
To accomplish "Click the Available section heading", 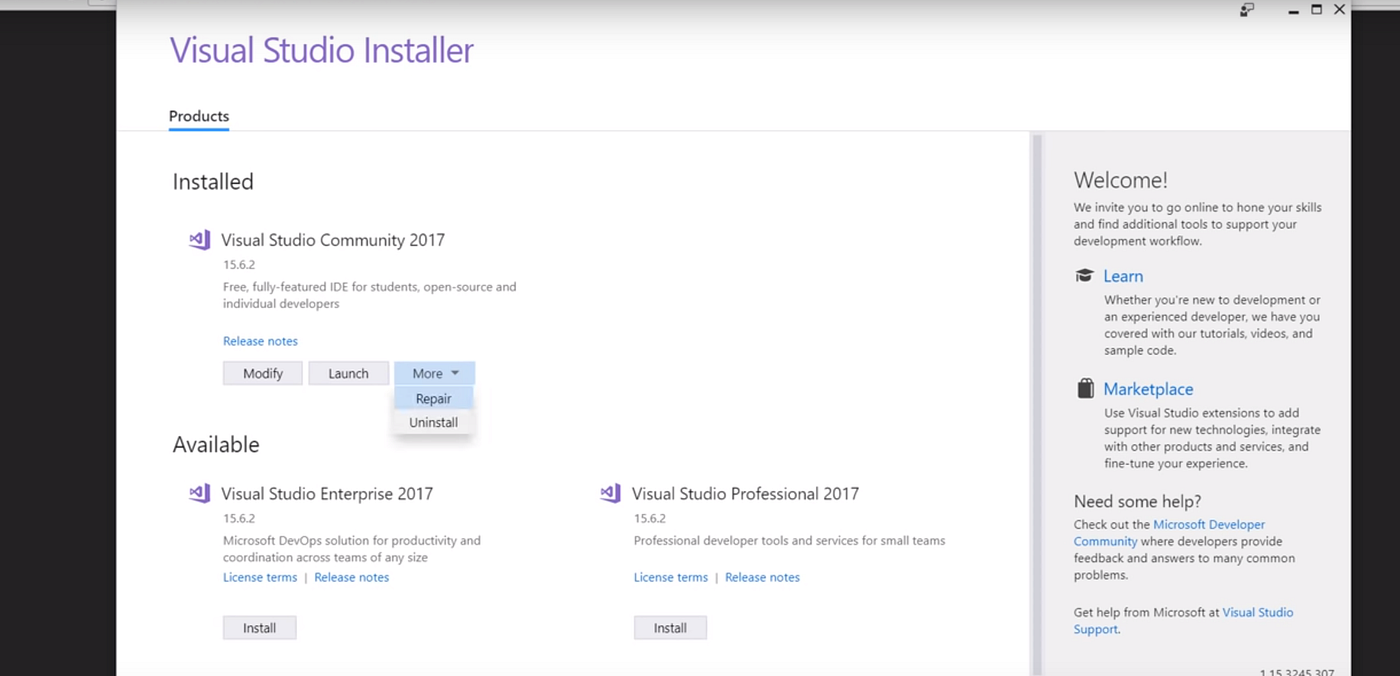I will click(216, 444).
